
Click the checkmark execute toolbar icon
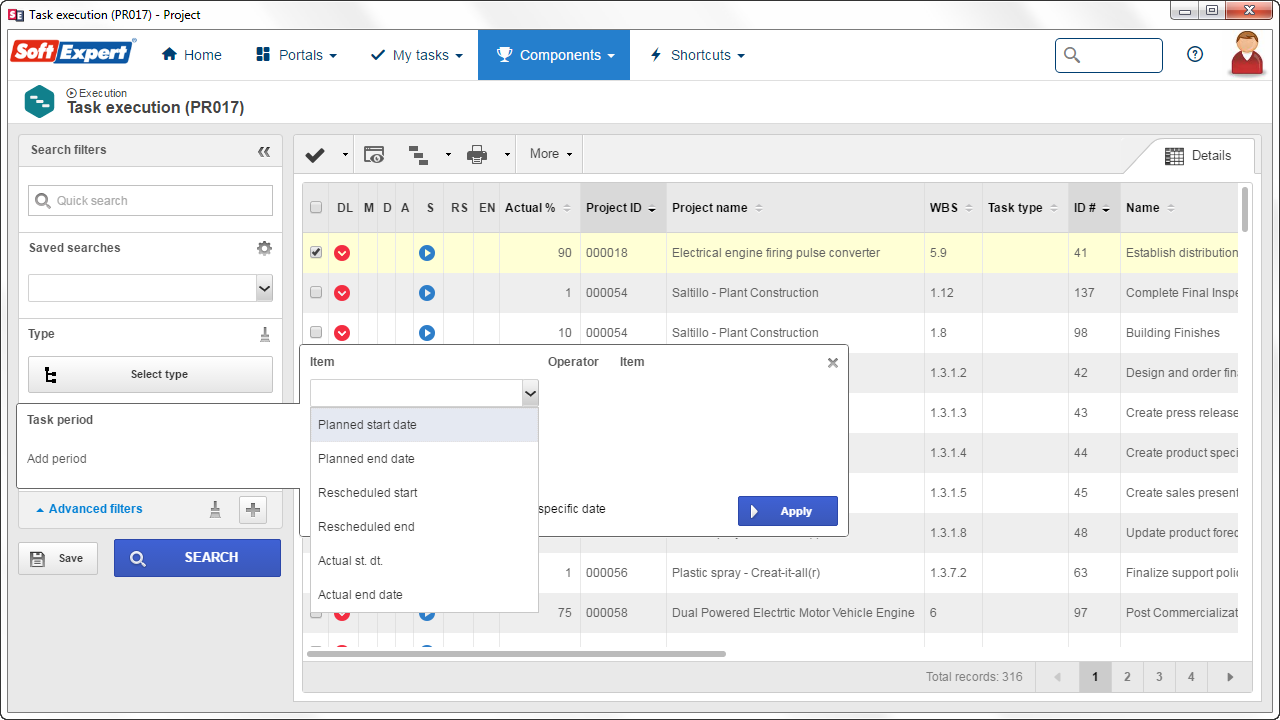coord(316,154)
